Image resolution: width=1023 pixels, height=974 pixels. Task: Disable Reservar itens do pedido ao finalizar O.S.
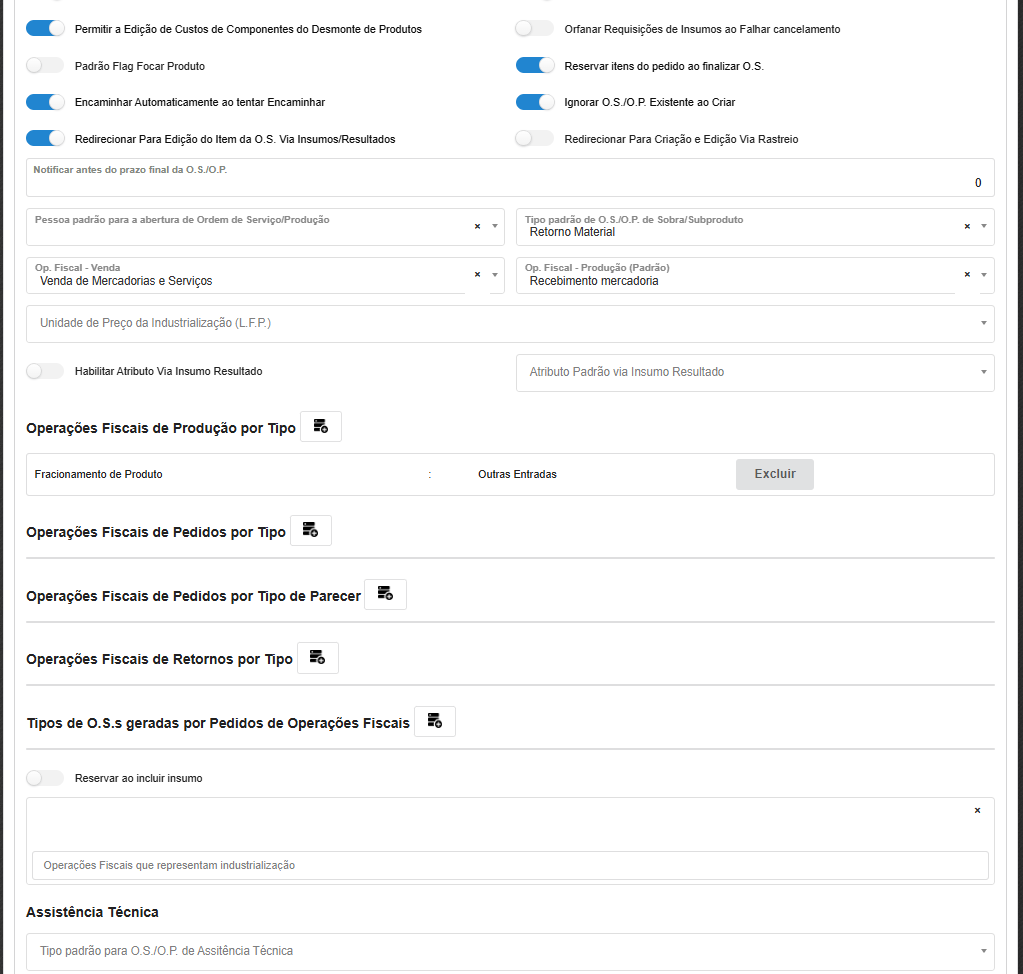(535, 66)
